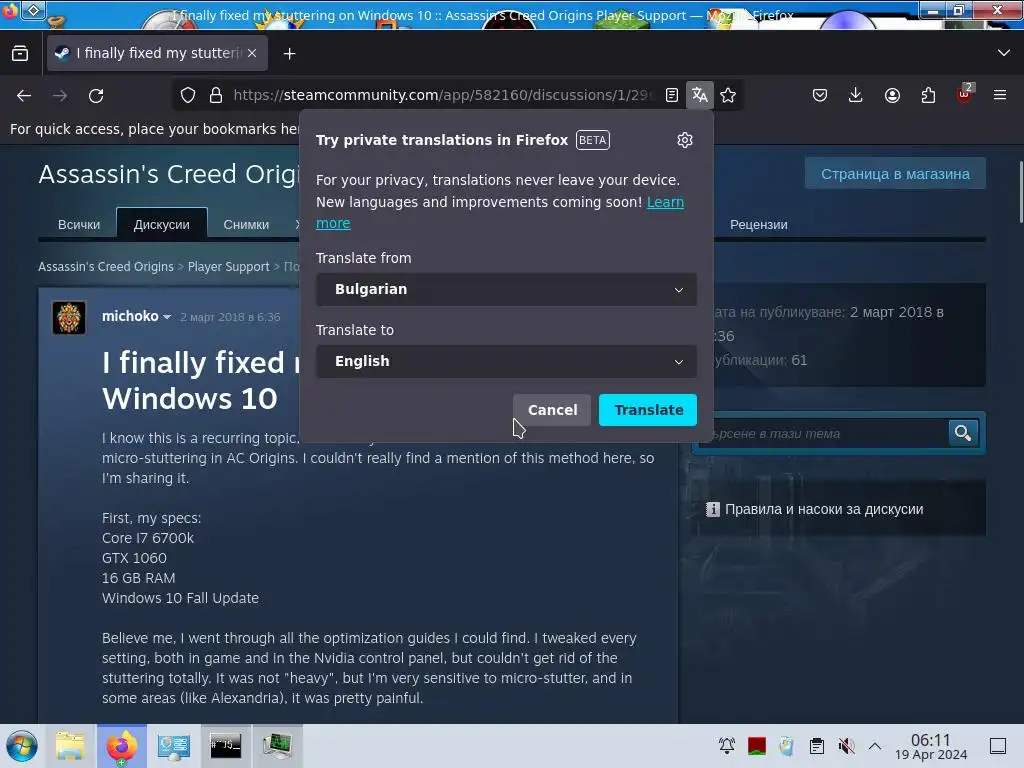1024x768 pixels.
Task: Click the Страница в магазина button
Action: [x=895, y=174]
